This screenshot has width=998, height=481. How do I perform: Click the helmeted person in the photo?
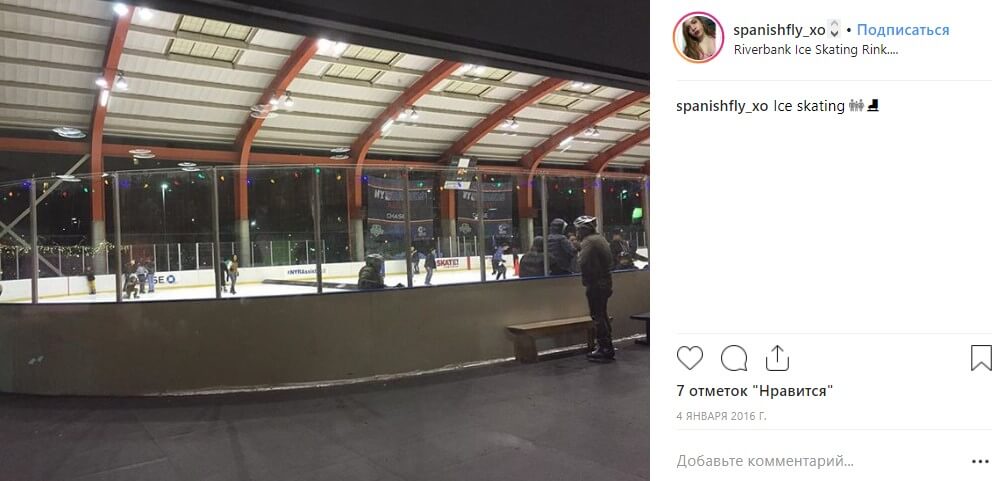click(x=594, y=288)
